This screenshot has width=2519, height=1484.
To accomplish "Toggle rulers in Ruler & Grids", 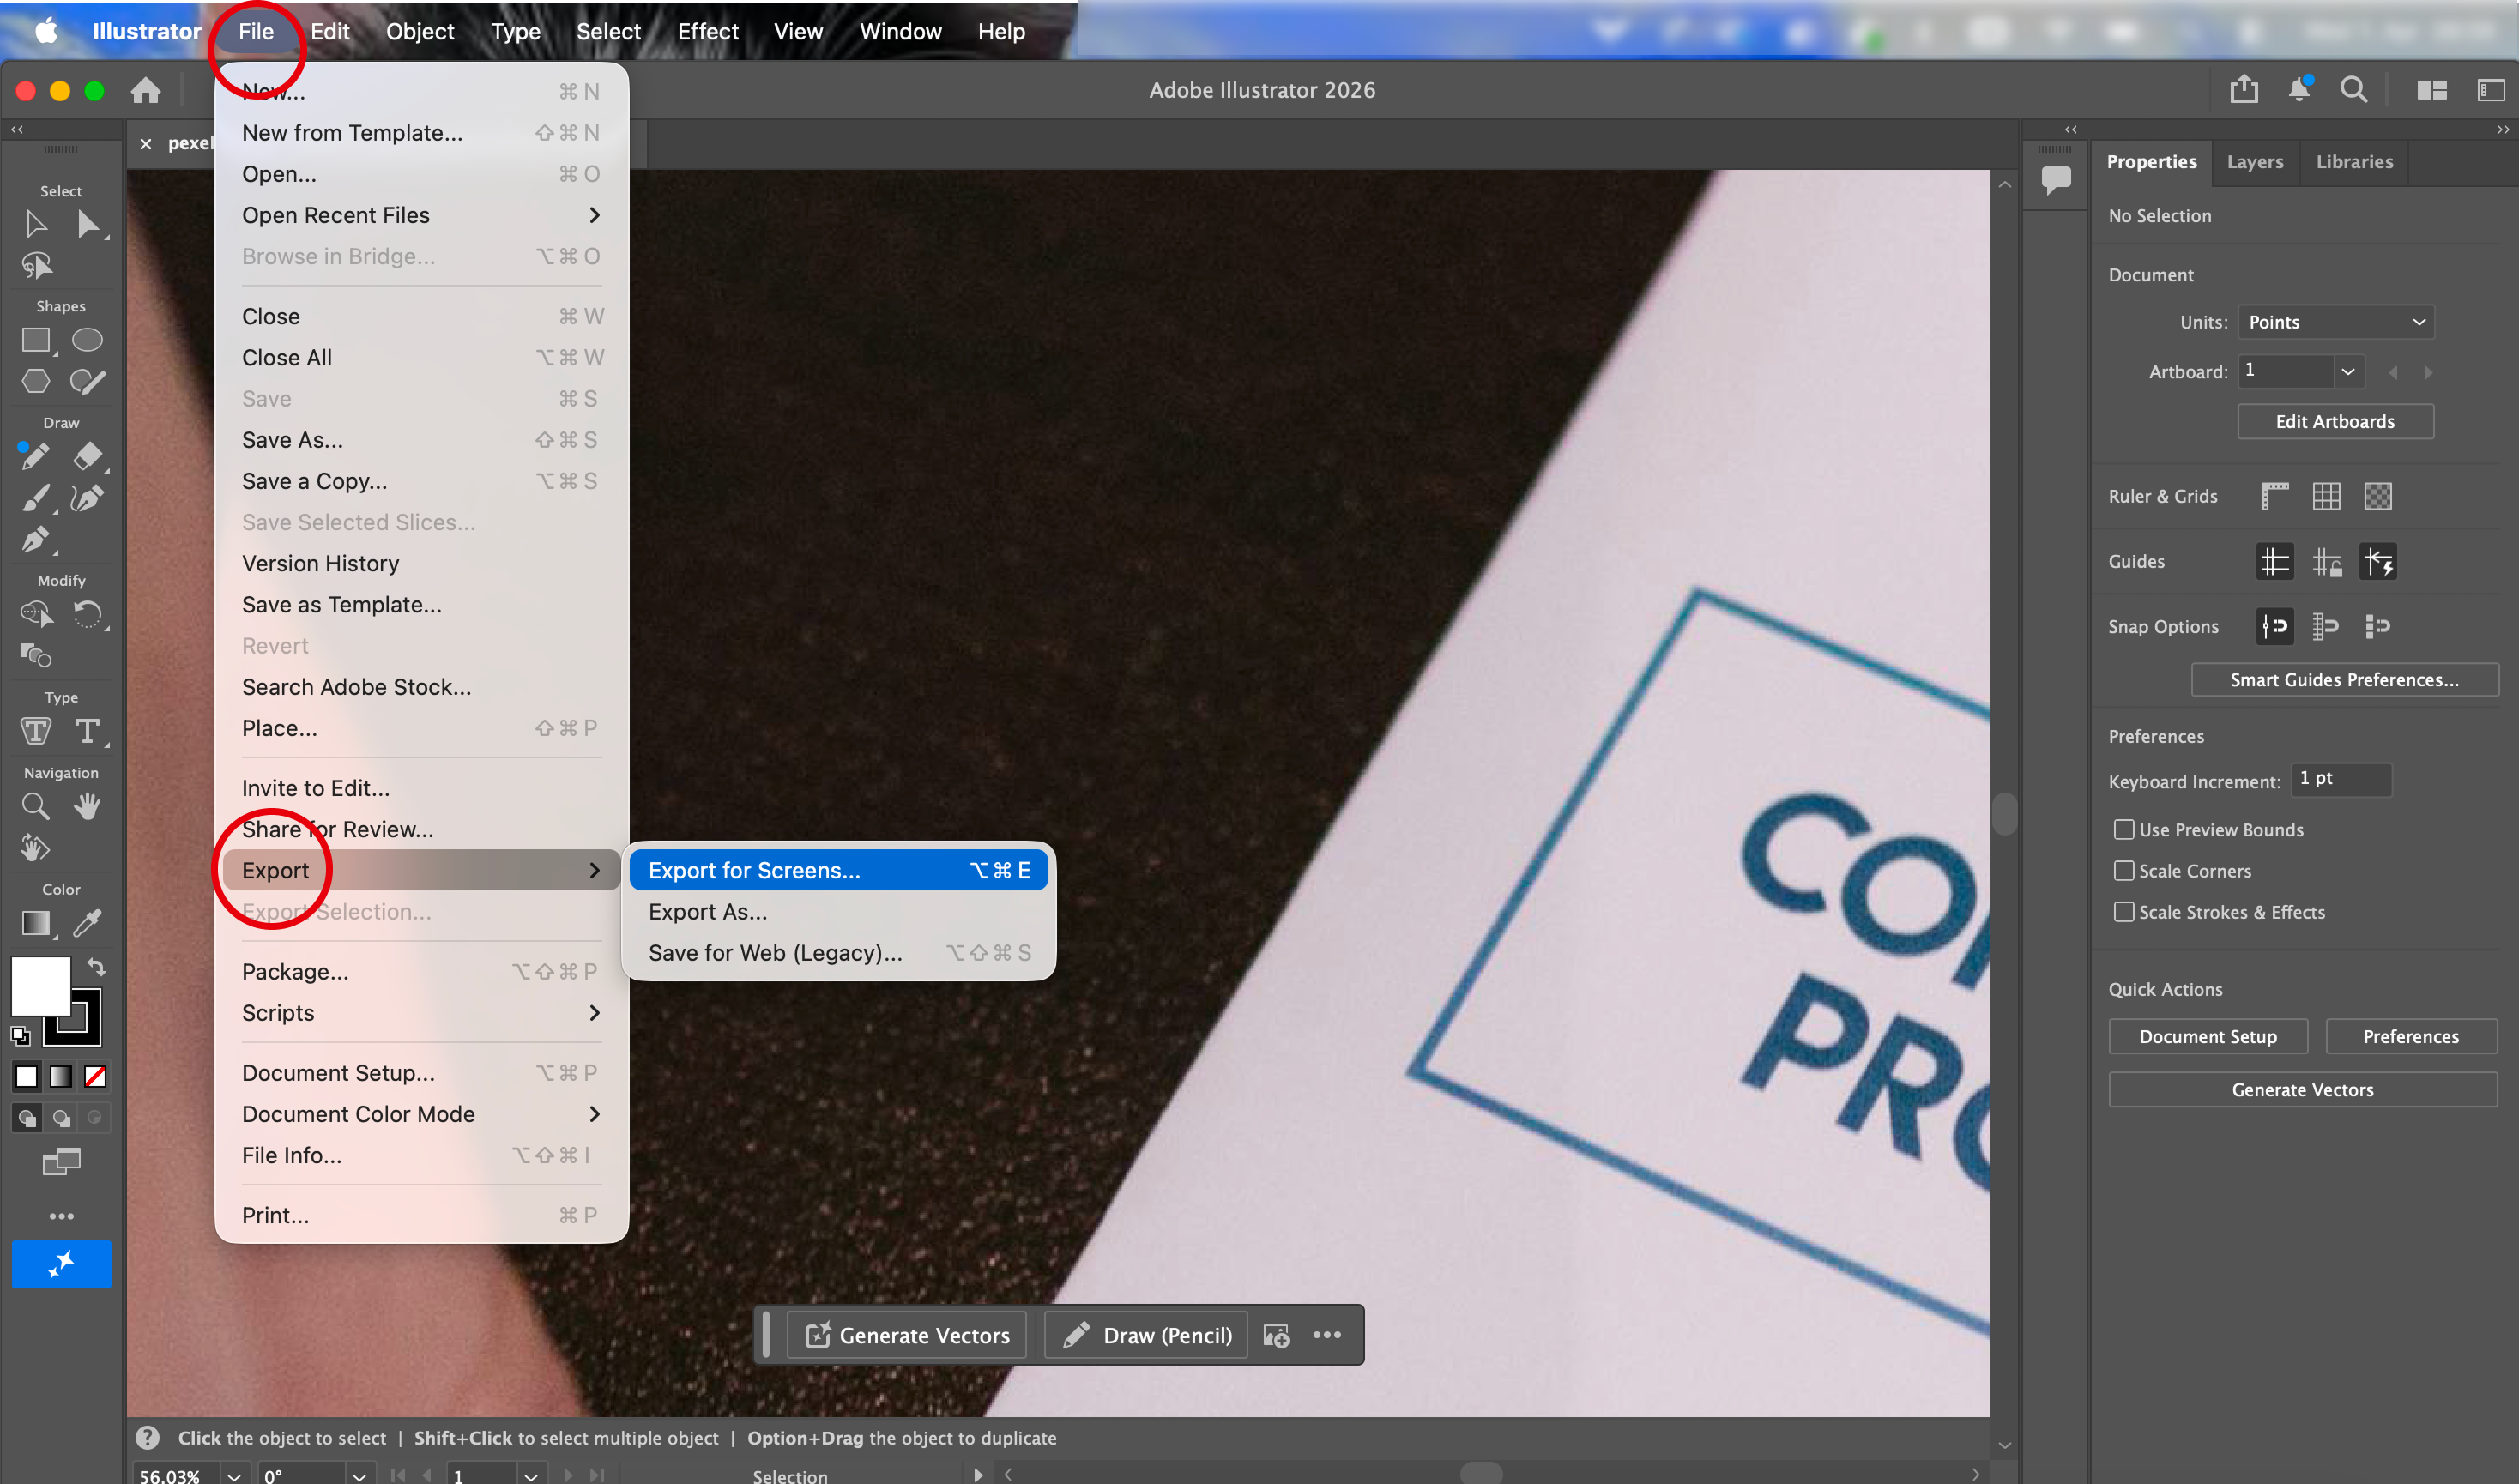I will point(2275,496).
